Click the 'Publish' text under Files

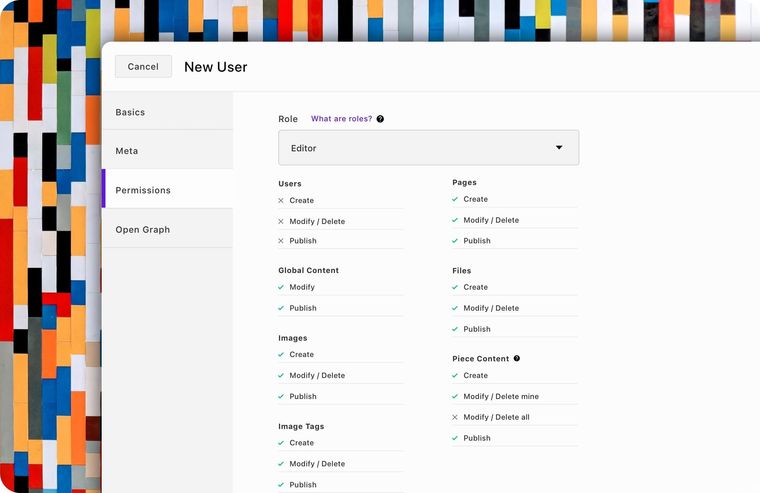pyautogui.click(x=477, y=329)
